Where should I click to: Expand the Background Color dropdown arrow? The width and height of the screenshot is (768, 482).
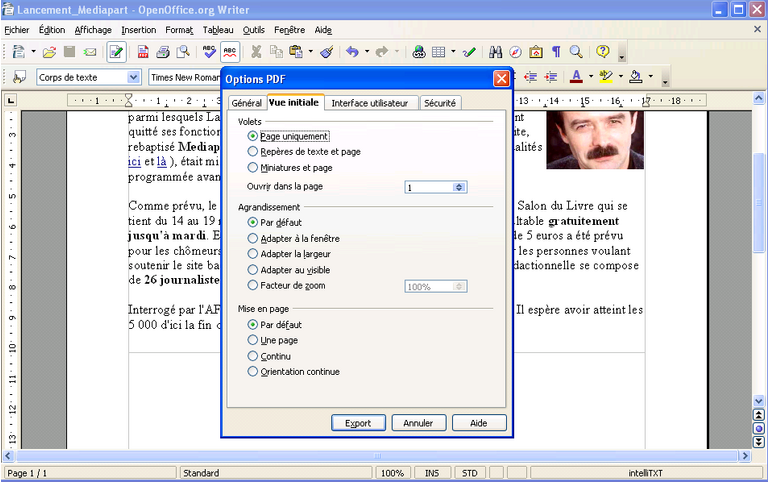(651, 76)
